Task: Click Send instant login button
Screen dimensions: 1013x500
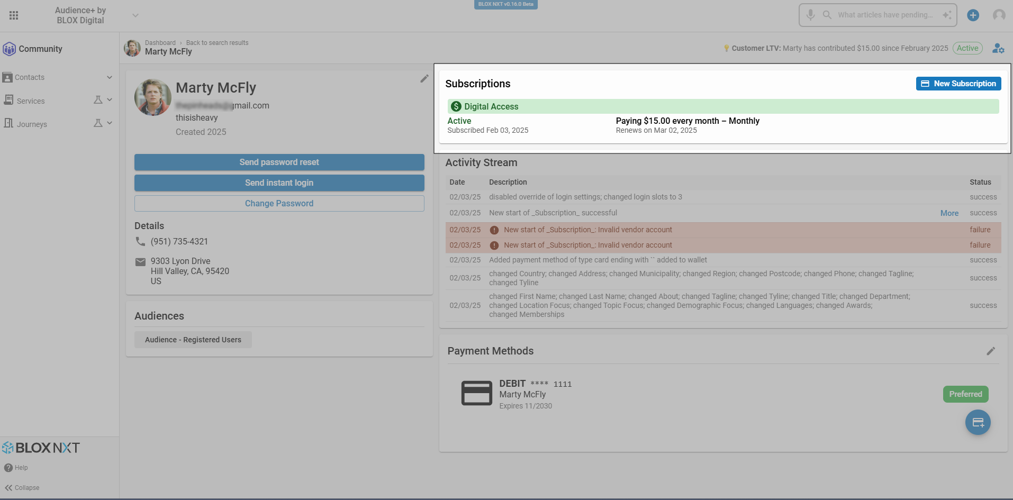Action: [x=279, y=183]
